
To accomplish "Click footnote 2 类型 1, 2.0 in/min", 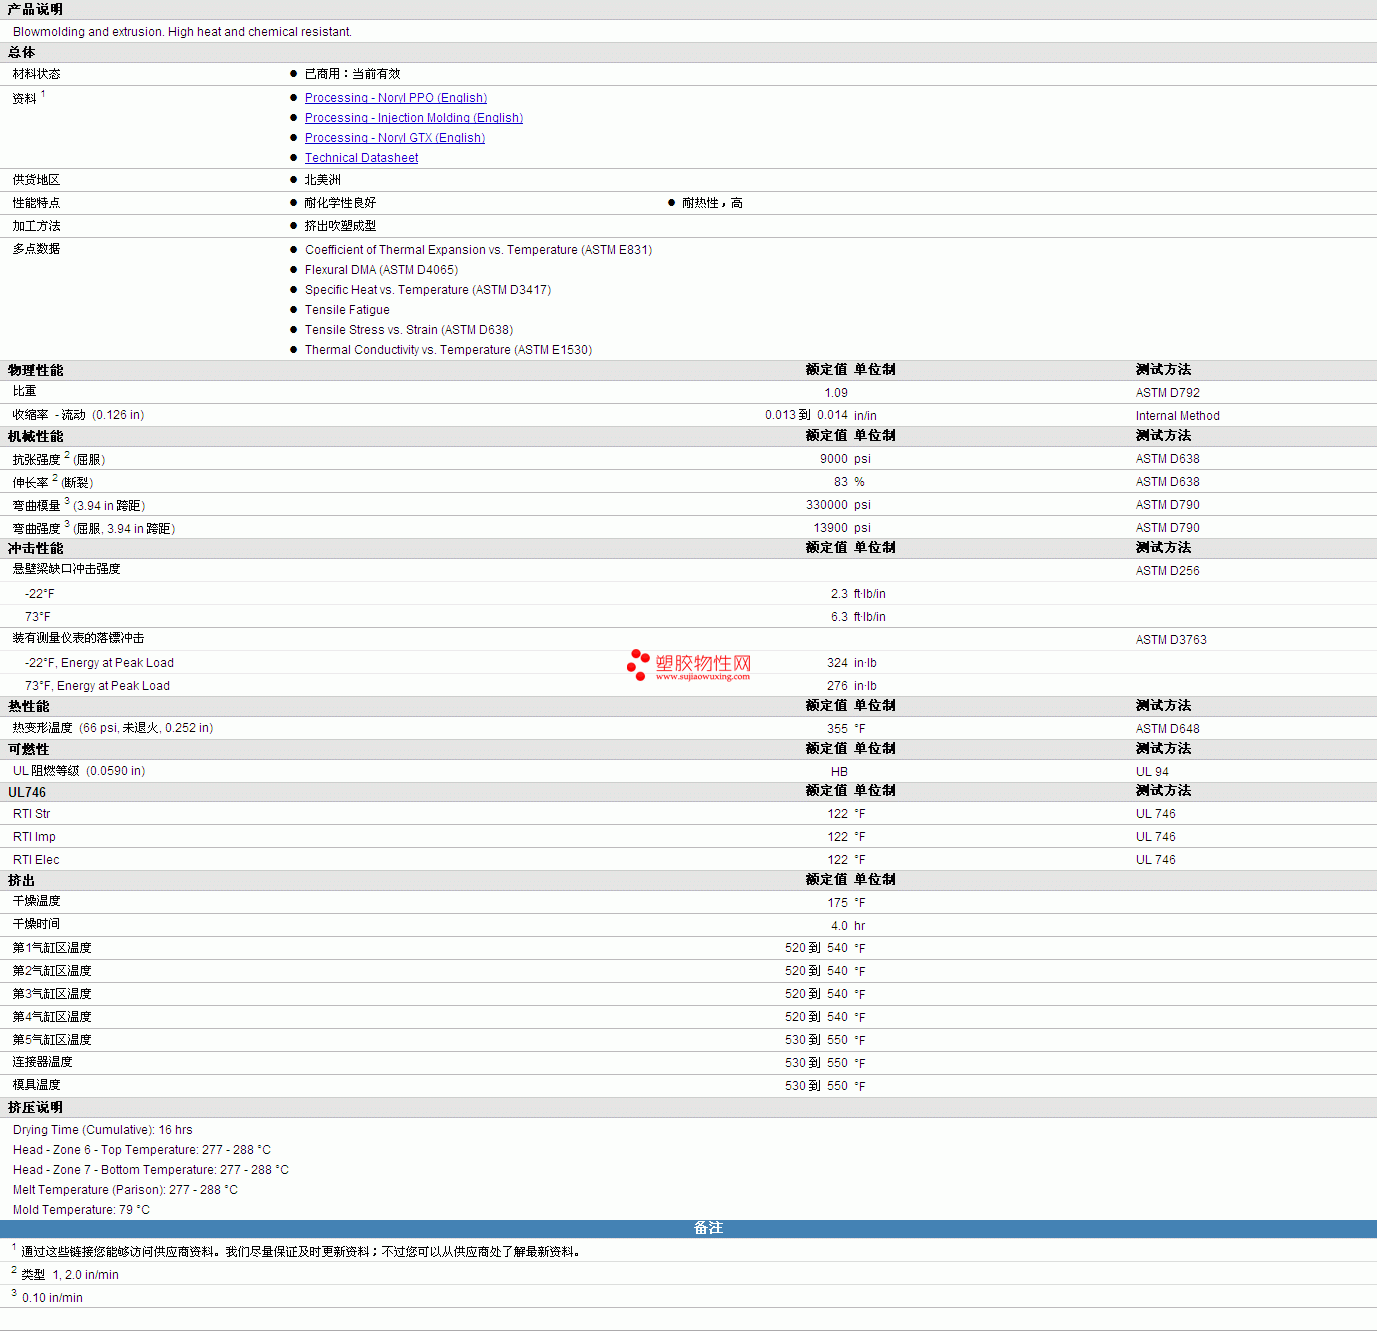I will 70,1275.
